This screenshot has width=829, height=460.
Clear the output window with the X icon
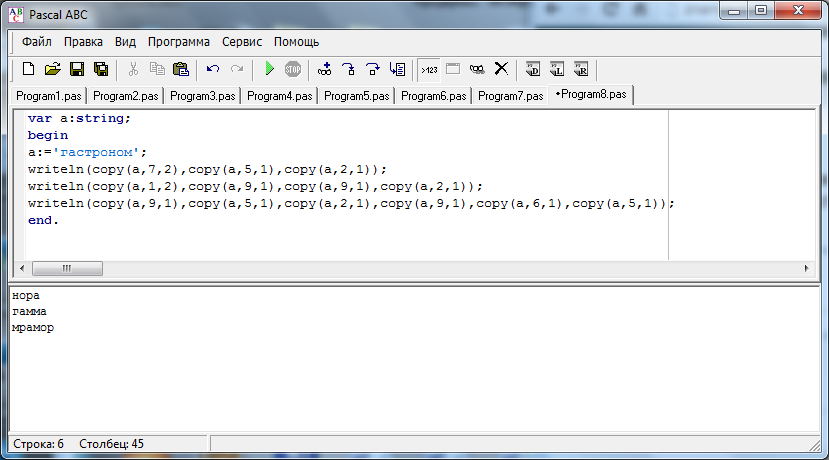(501, 69)
